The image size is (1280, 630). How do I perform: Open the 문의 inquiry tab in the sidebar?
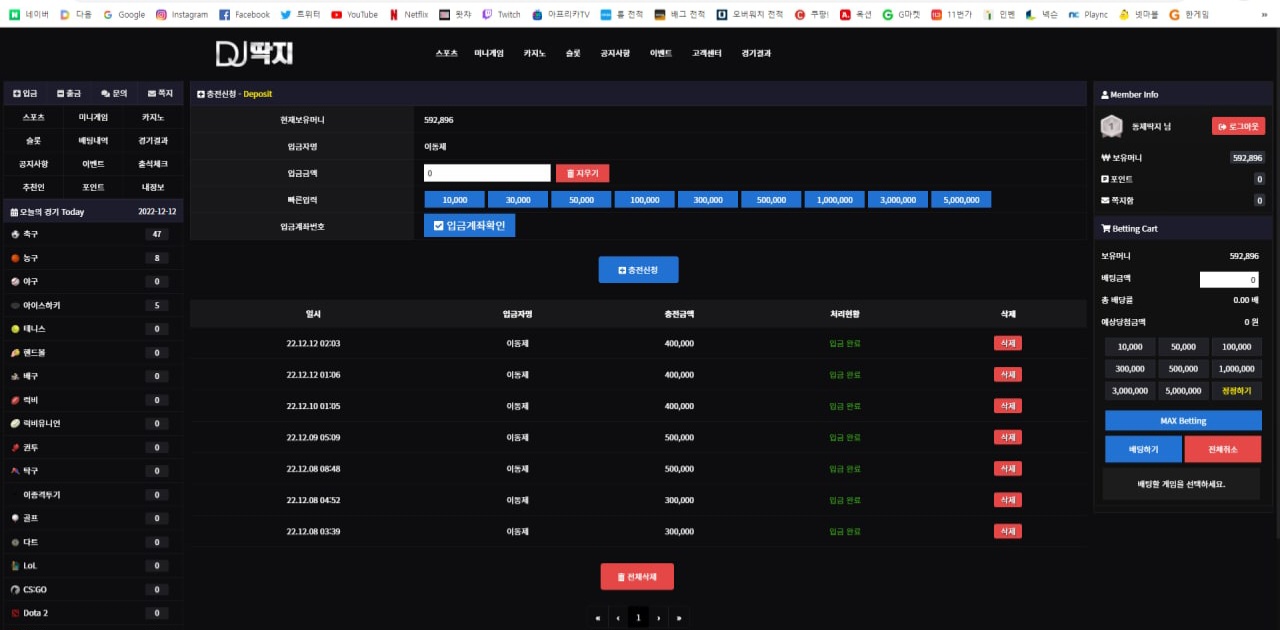[115, 93]
